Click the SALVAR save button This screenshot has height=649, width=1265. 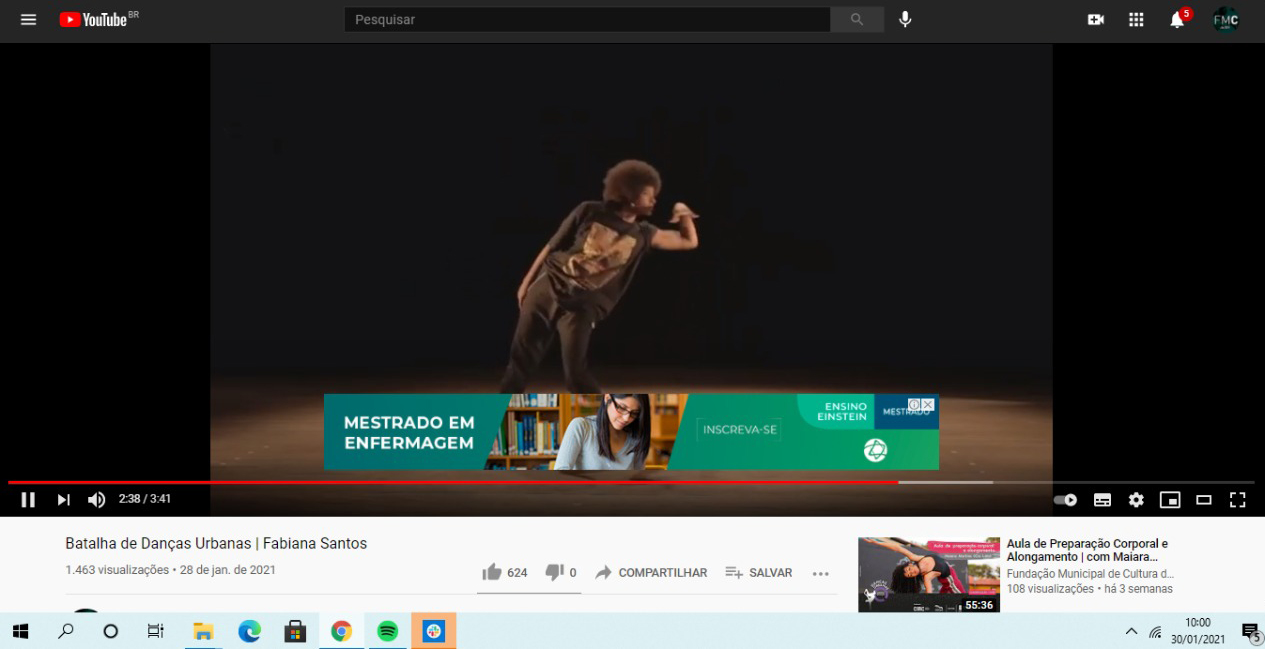[x=759, y=573]
